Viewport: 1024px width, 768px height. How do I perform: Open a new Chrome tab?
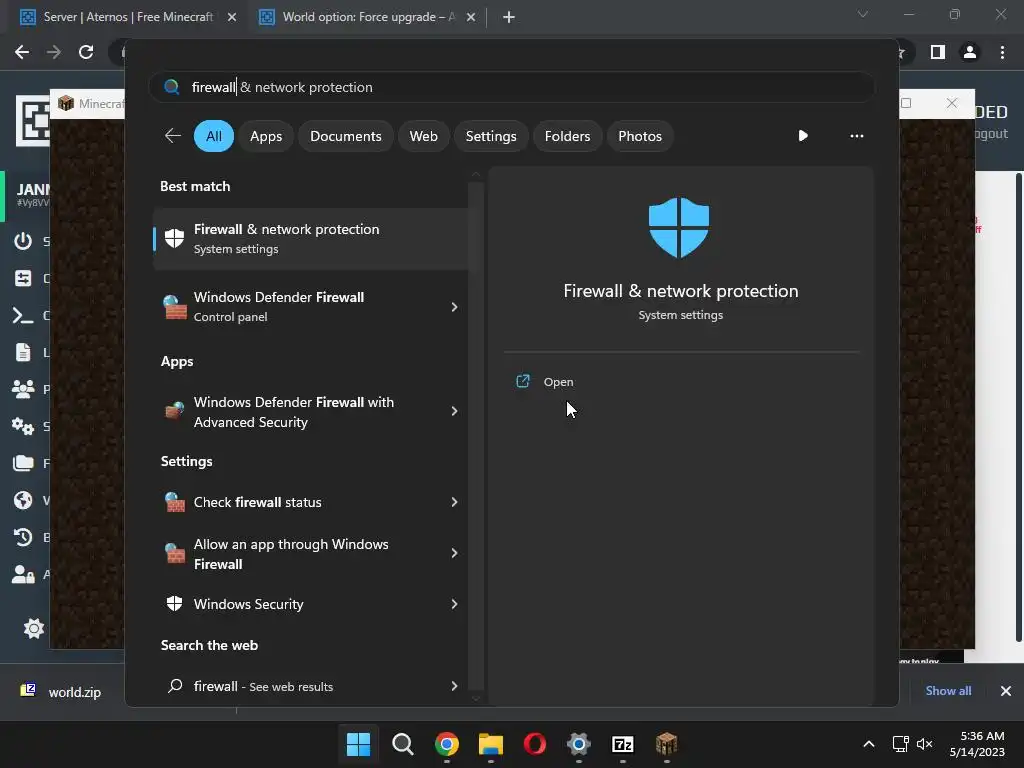click(509, 18)
